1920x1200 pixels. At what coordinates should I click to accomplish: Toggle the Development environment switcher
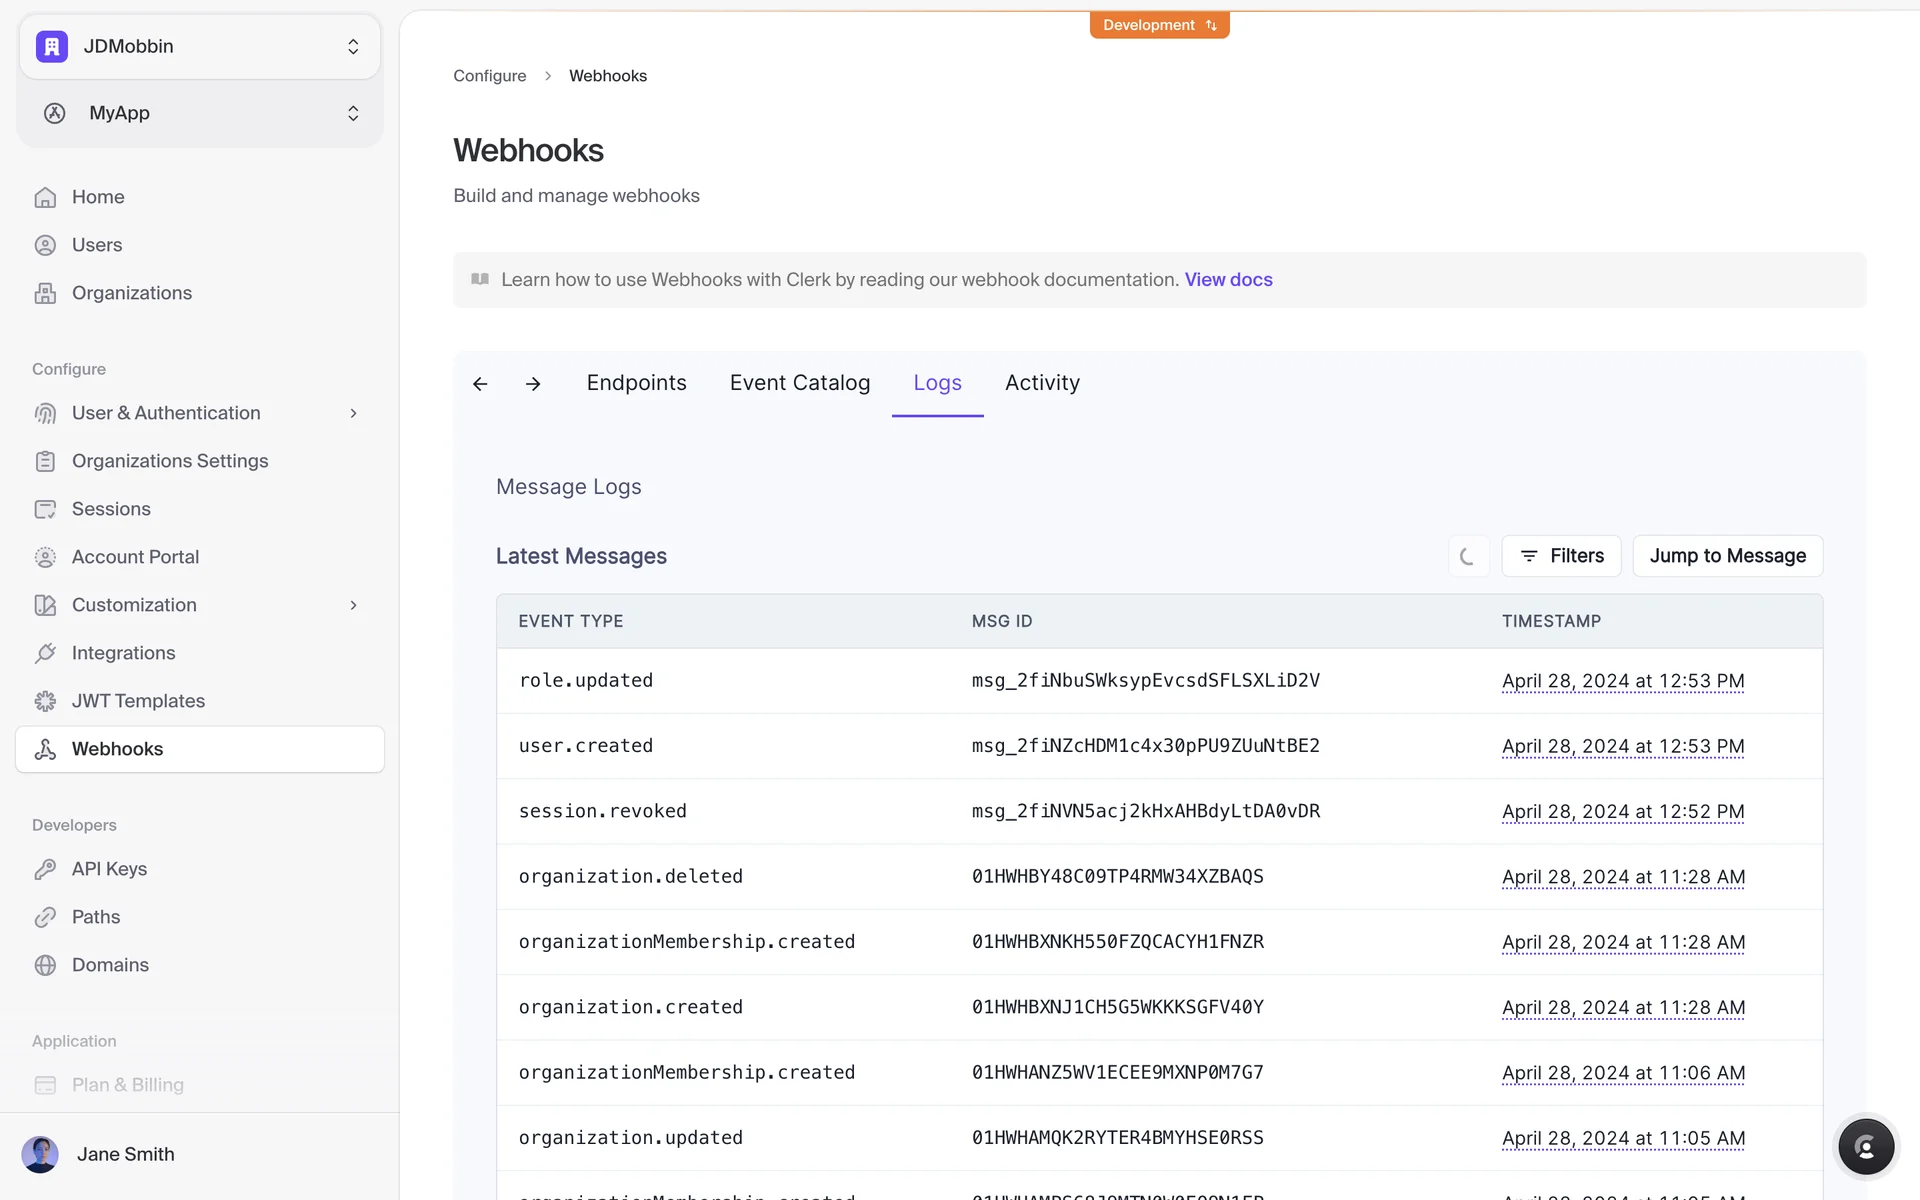click(x=1159, y=25)
